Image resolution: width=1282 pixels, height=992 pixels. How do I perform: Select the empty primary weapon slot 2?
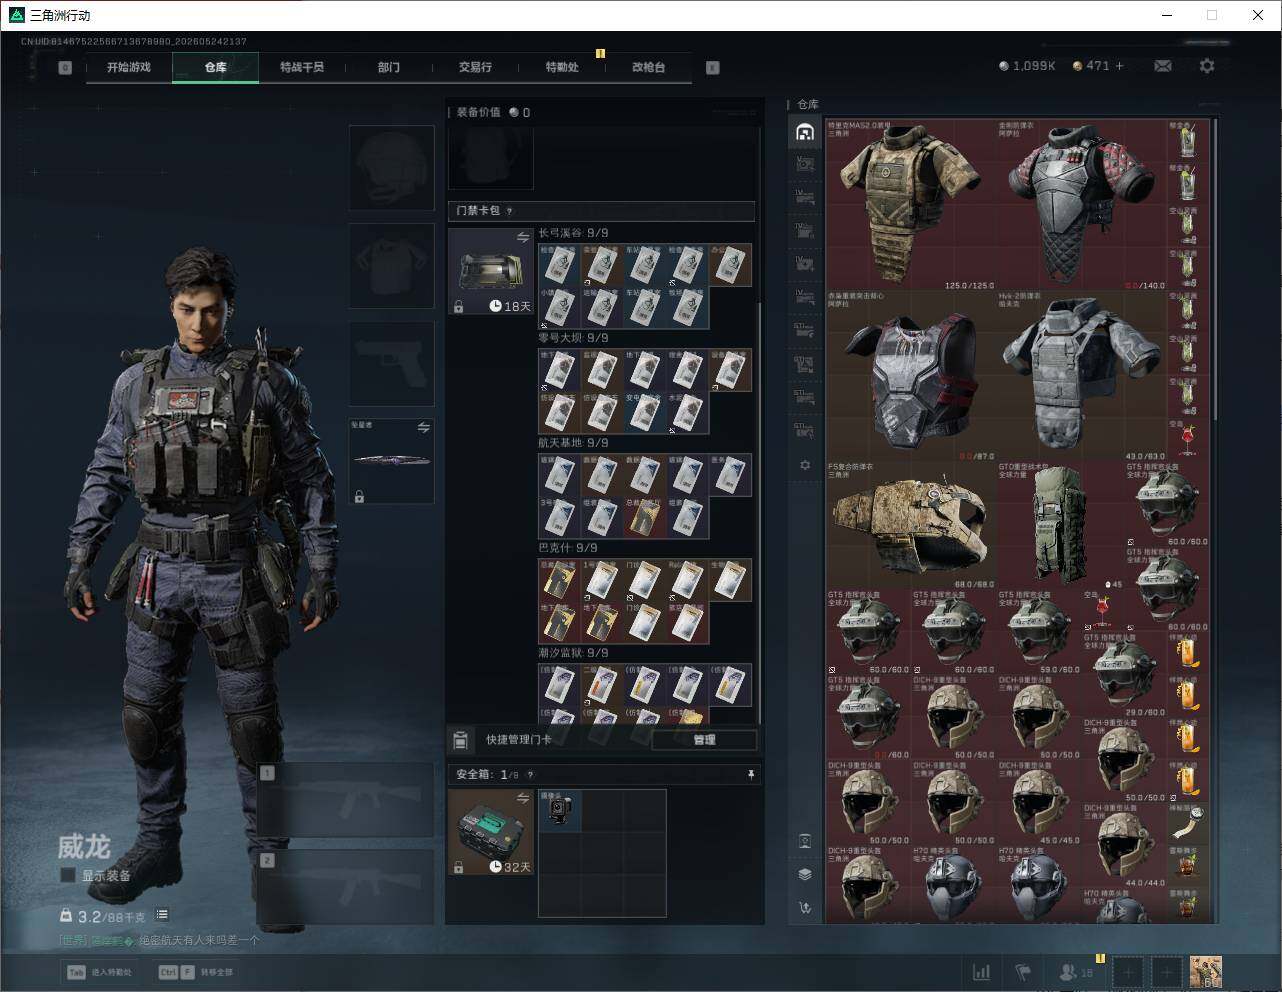346,887
